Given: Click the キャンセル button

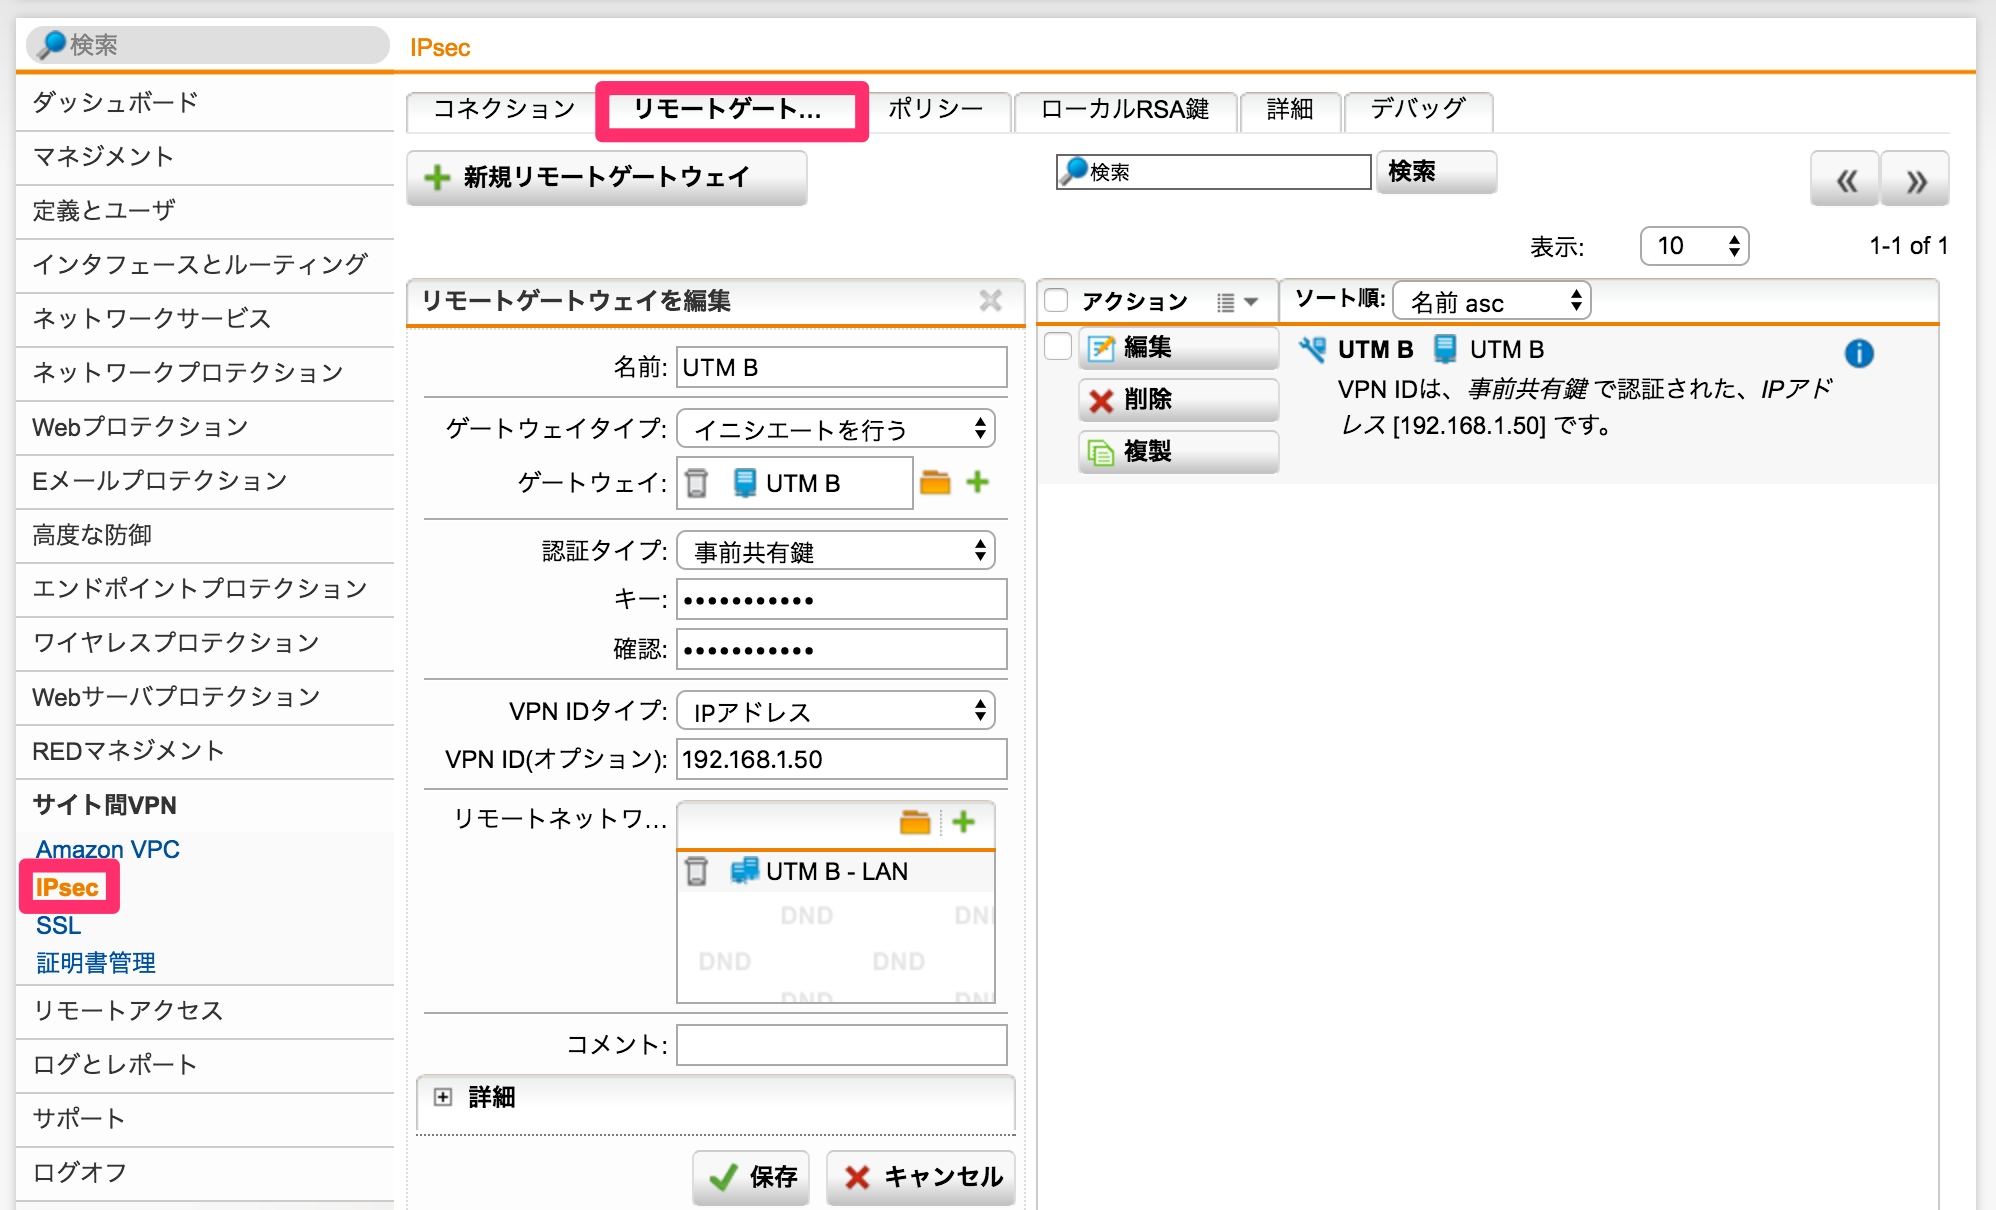Looking at the screenshot, I should pyautogui.click(x=921, y=1177).
